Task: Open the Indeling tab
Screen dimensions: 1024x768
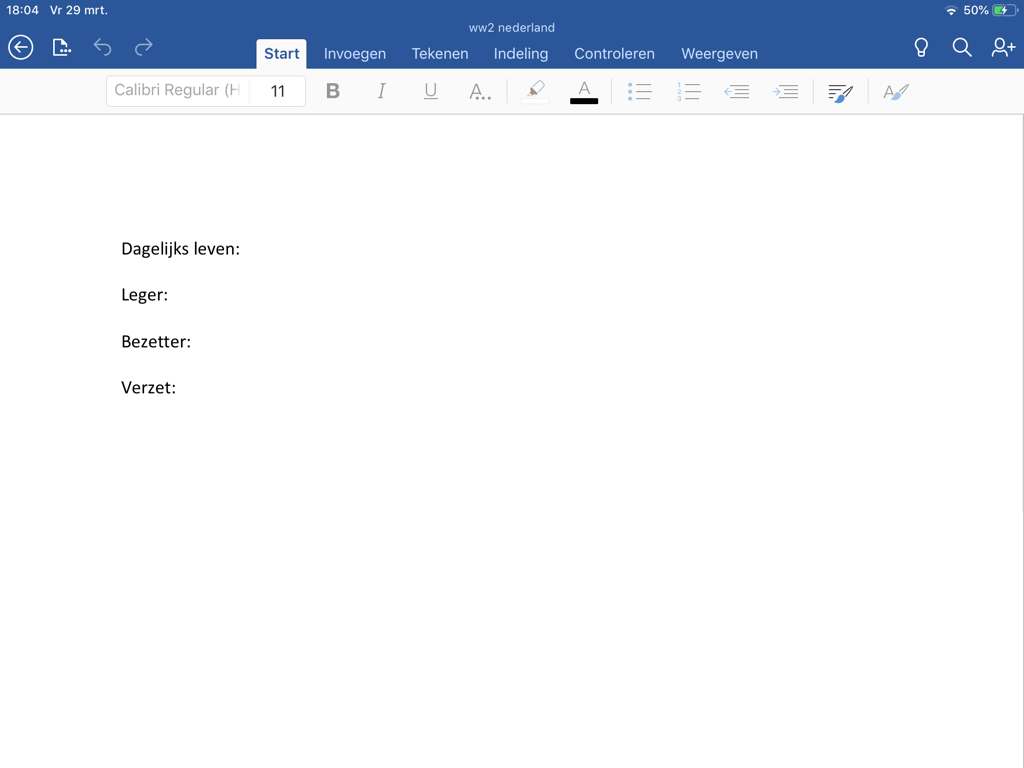Action: coord(521,54)
